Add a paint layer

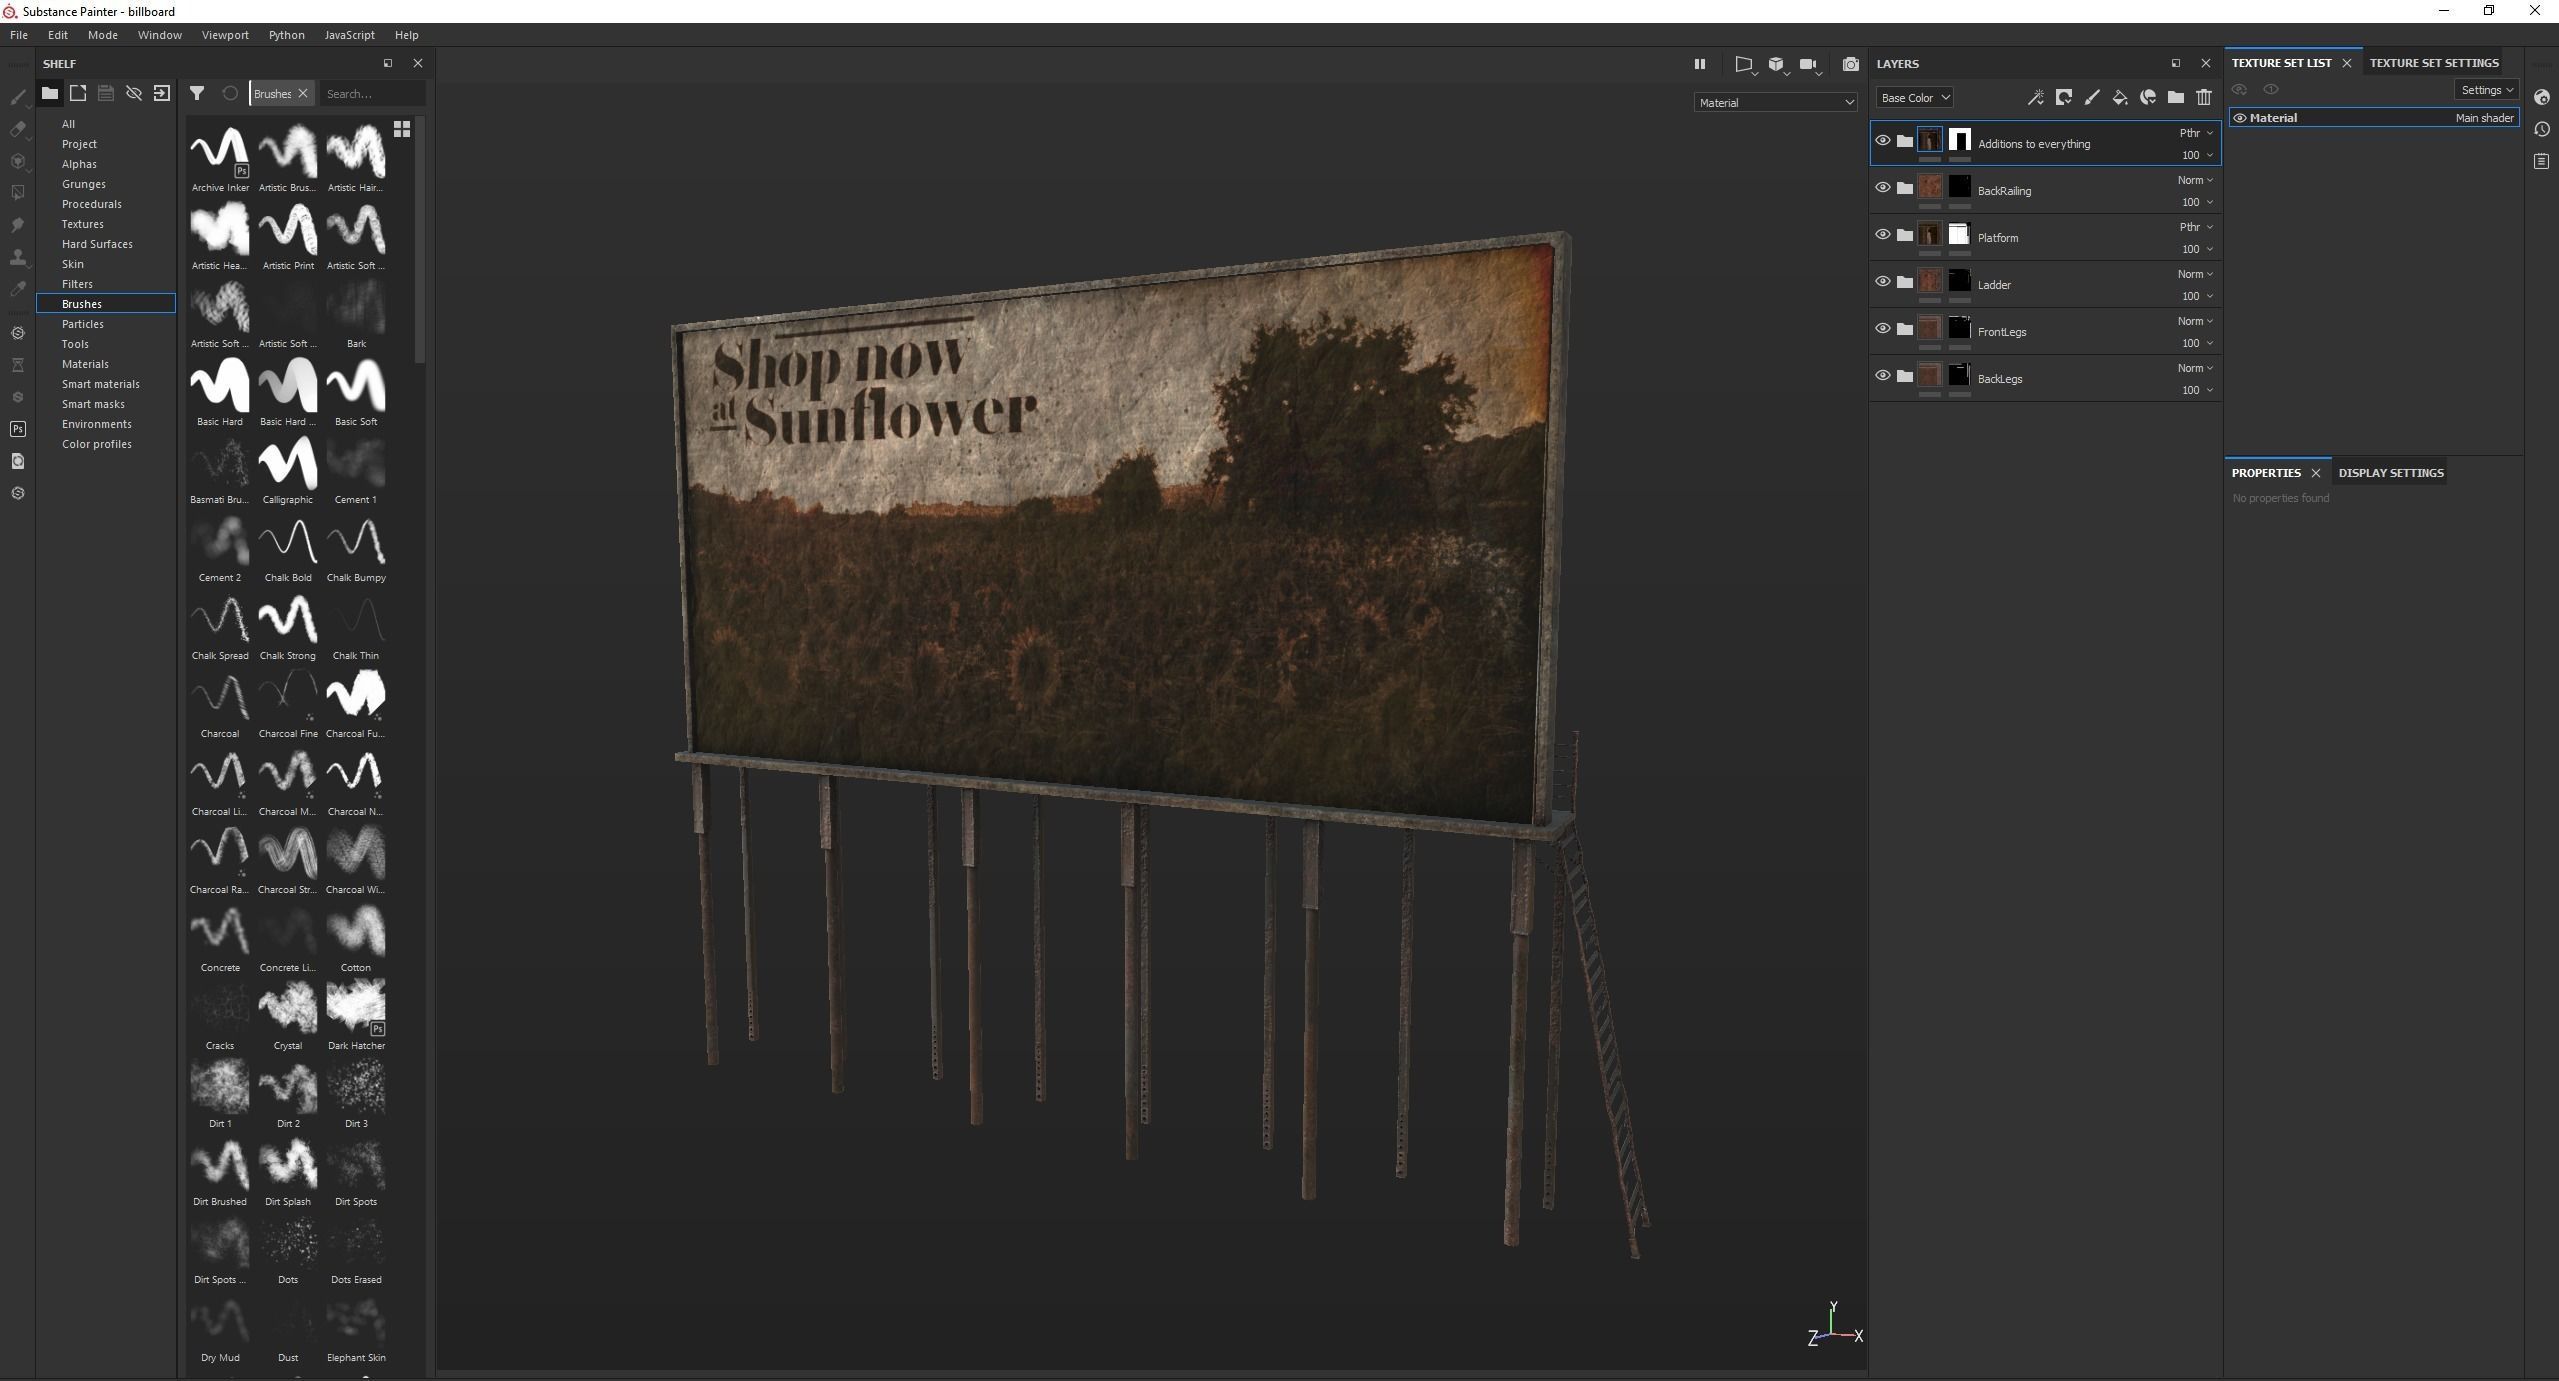tap(2091, 97)
